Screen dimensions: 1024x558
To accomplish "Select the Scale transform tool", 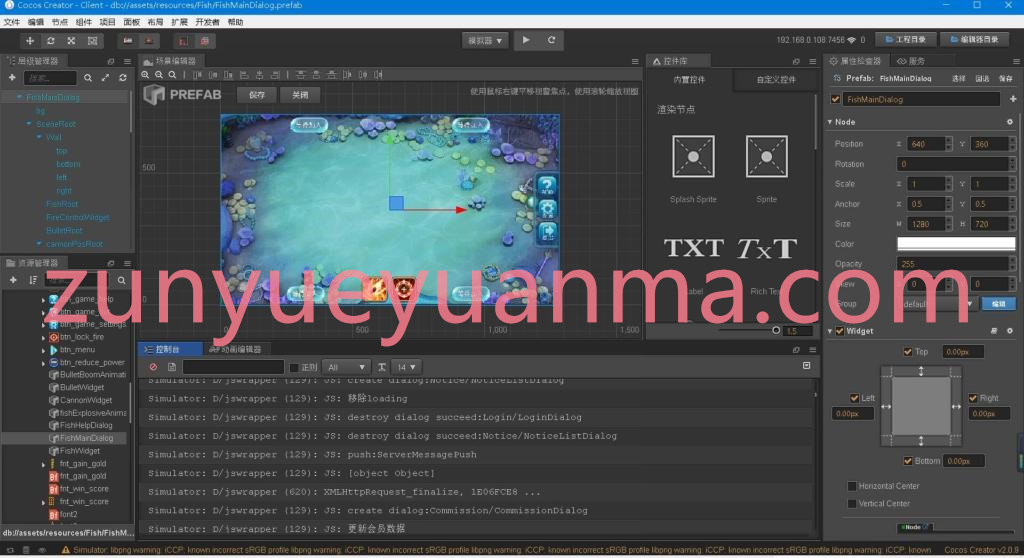I will tap(71, 41).
